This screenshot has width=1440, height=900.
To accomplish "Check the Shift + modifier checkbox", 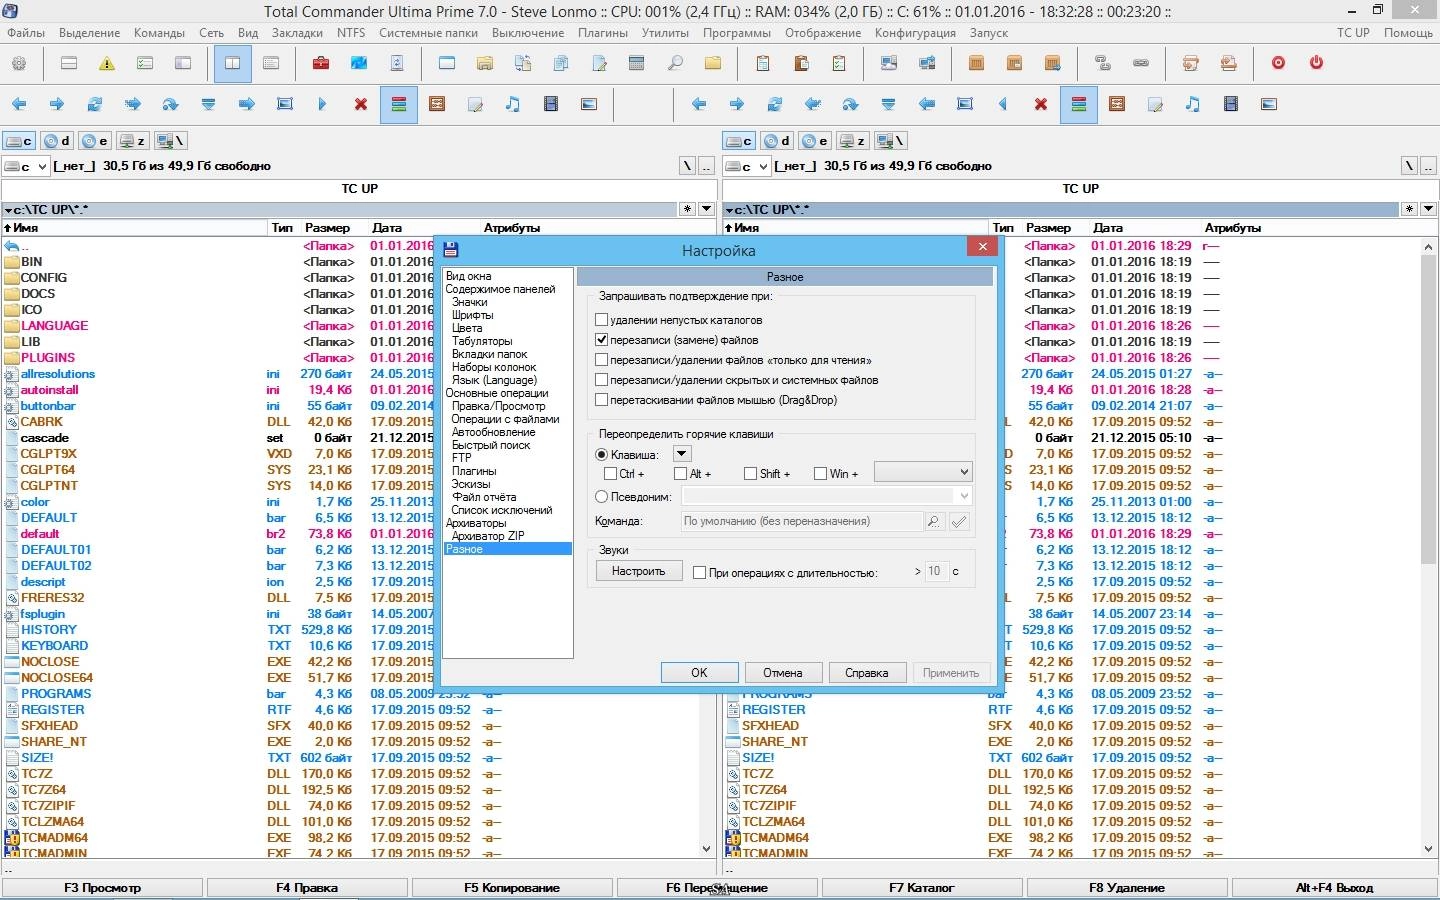I will (750, 474).
